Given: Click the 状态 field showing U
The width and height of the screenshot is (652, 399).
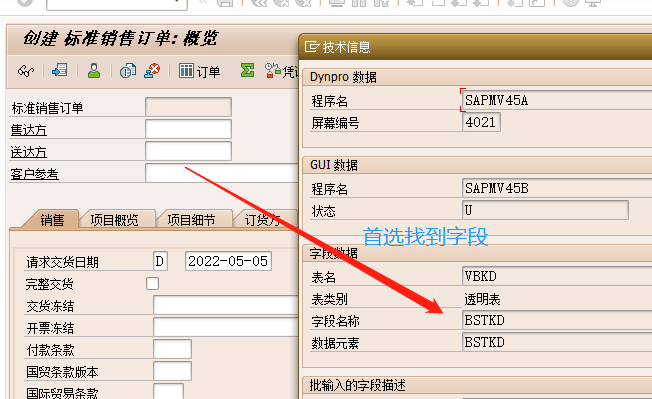Looking at the screenshot, I should coord(545,210).
